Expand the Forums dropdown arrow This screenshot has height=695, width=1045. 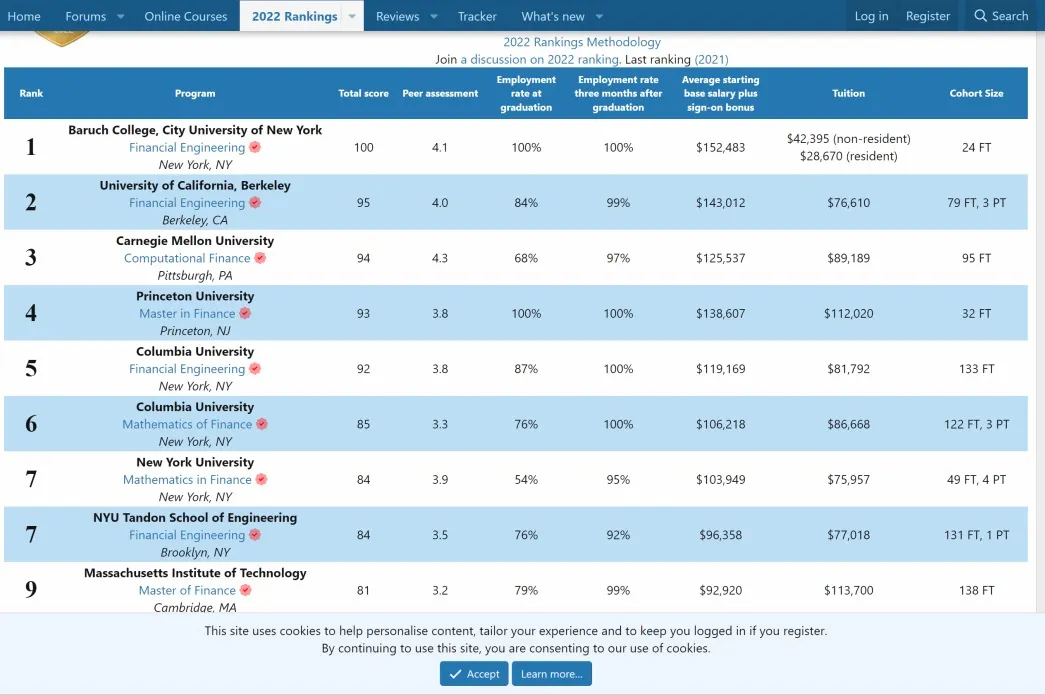(x=121, y=16)
